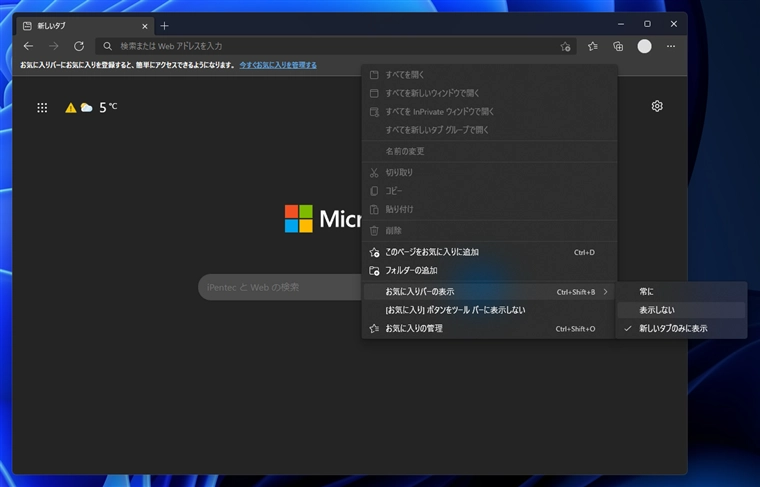Open the new tab plus button
Viewport: 760px width, 487px height.
(164, 26)
